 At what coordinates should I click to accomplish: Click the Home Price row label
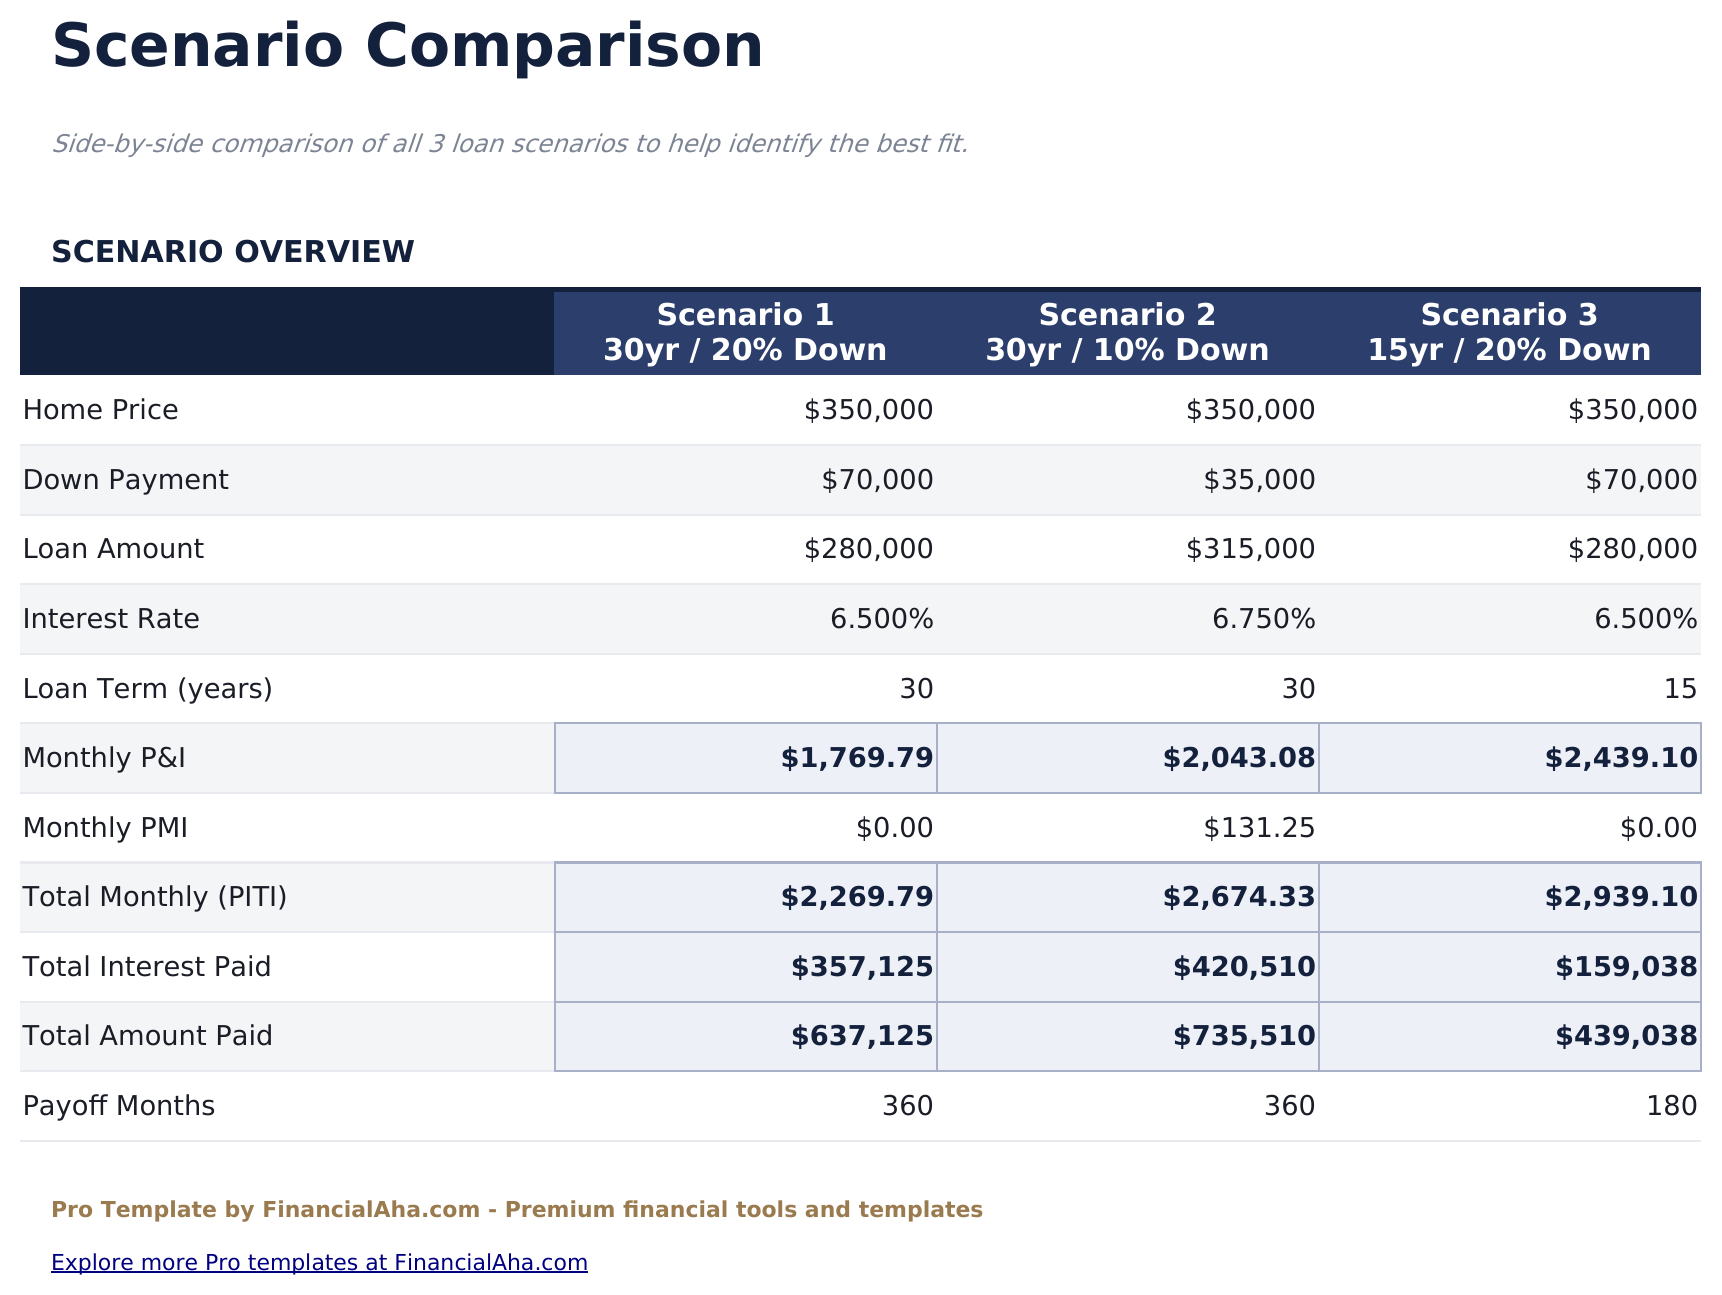tap(101, 409)
